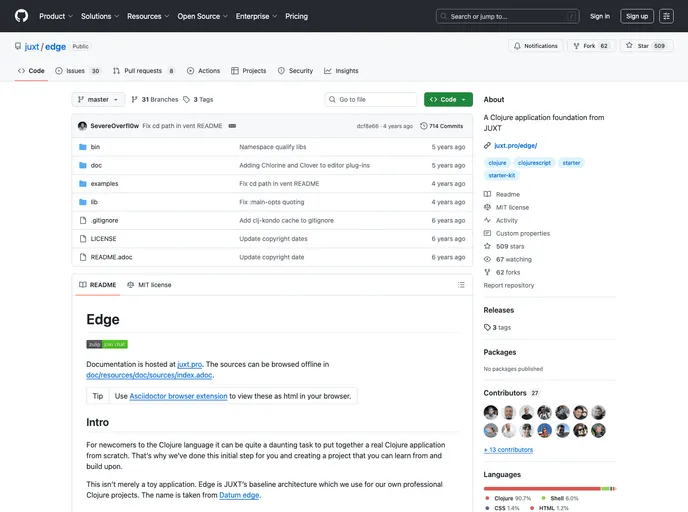Click the star icon beside 509 stars
Image resolution: width=688 pixels, height=512 pixels.
pos(487,246)
